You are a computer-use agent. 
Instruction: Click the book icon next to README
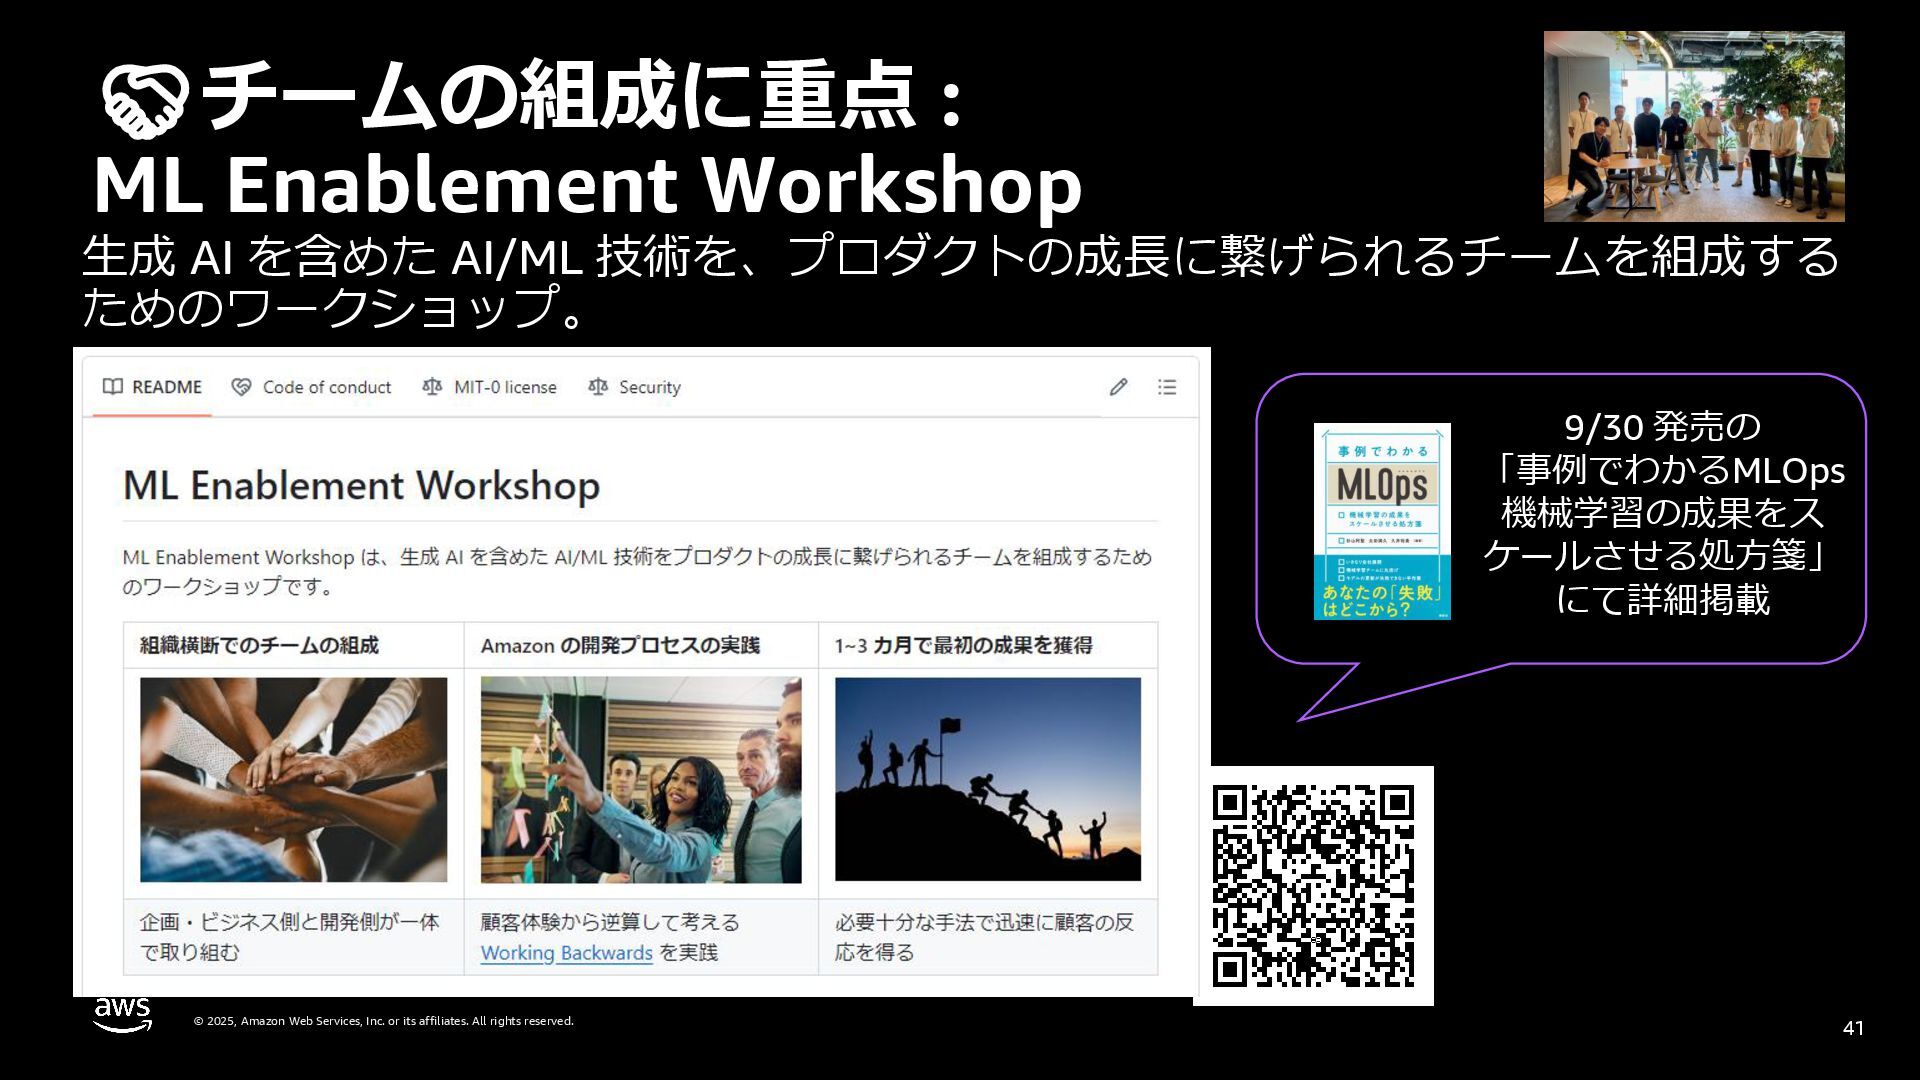click(x=113, y=387)
